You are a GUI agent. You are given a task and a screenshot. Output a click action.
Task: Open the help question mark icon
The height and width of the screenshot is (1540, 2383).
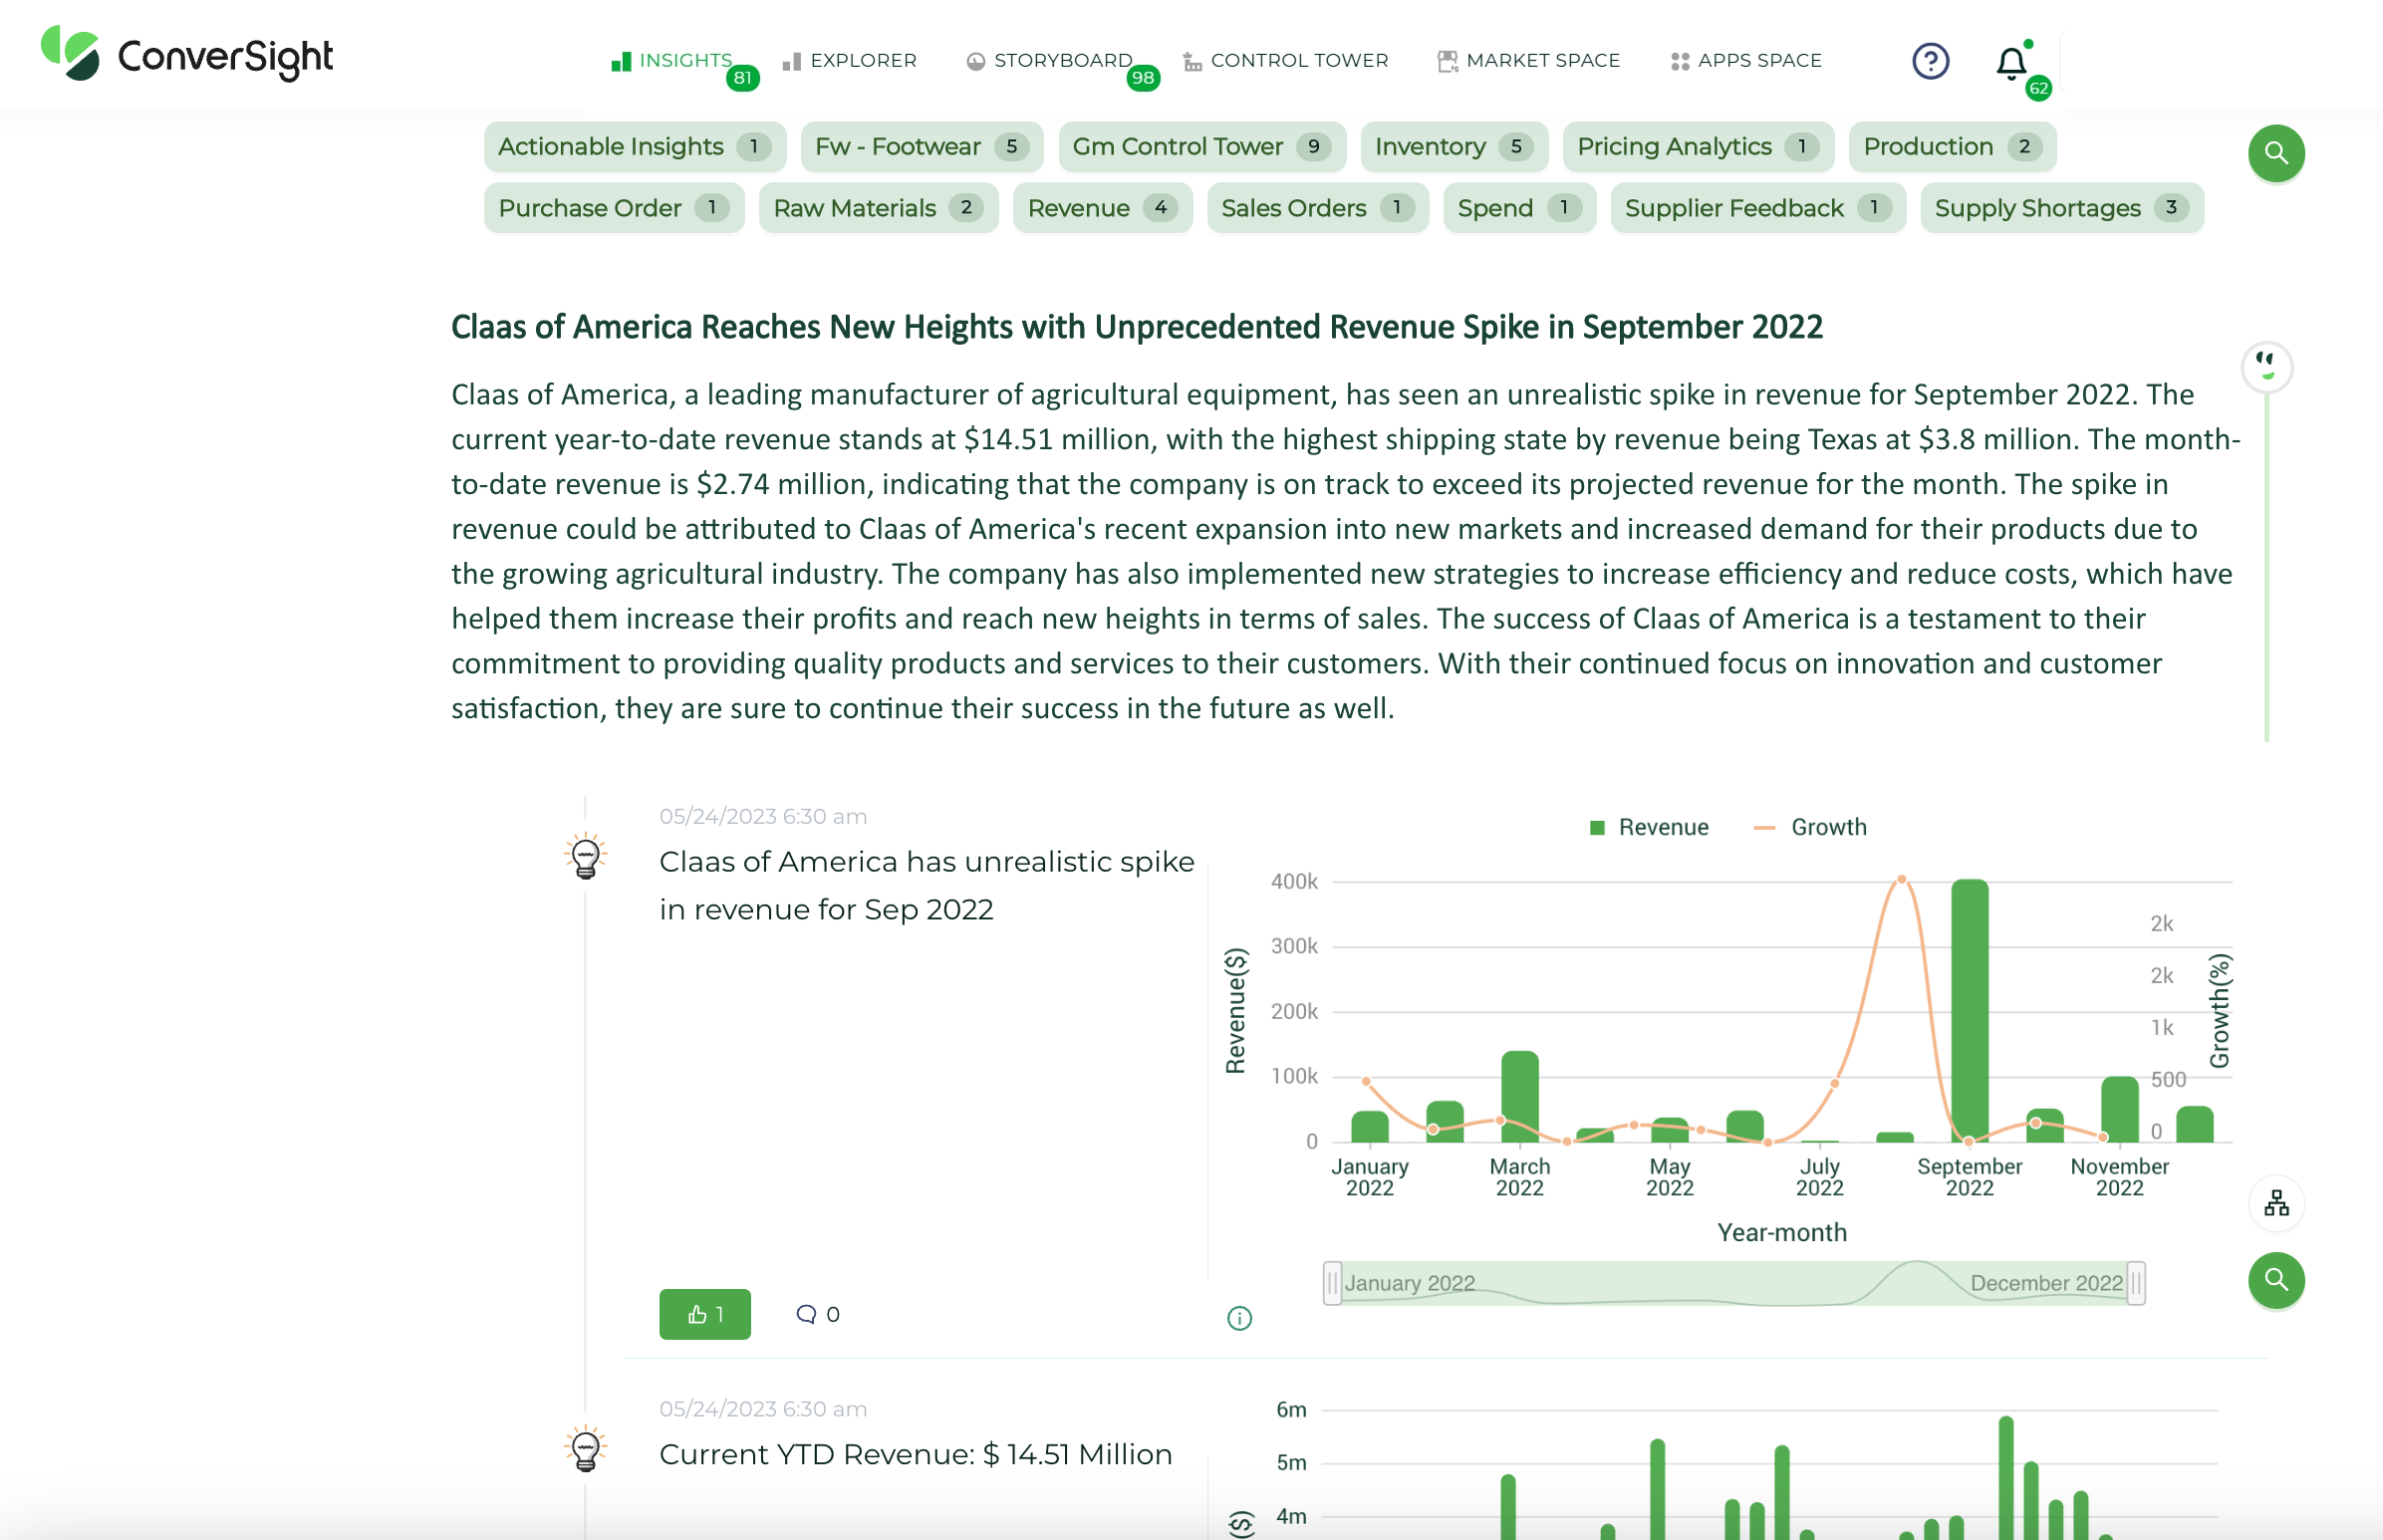(x=1930, y=61)
